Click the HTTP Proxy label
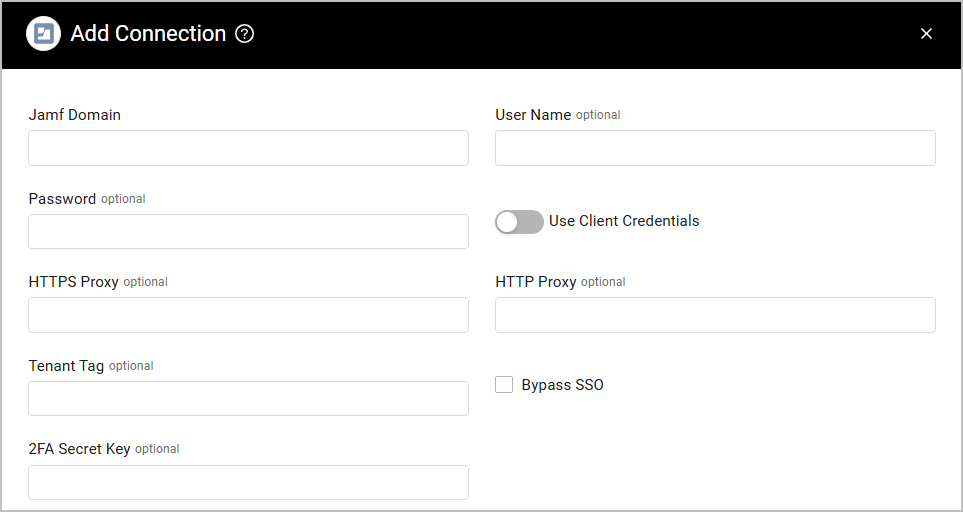 point(536,282)
